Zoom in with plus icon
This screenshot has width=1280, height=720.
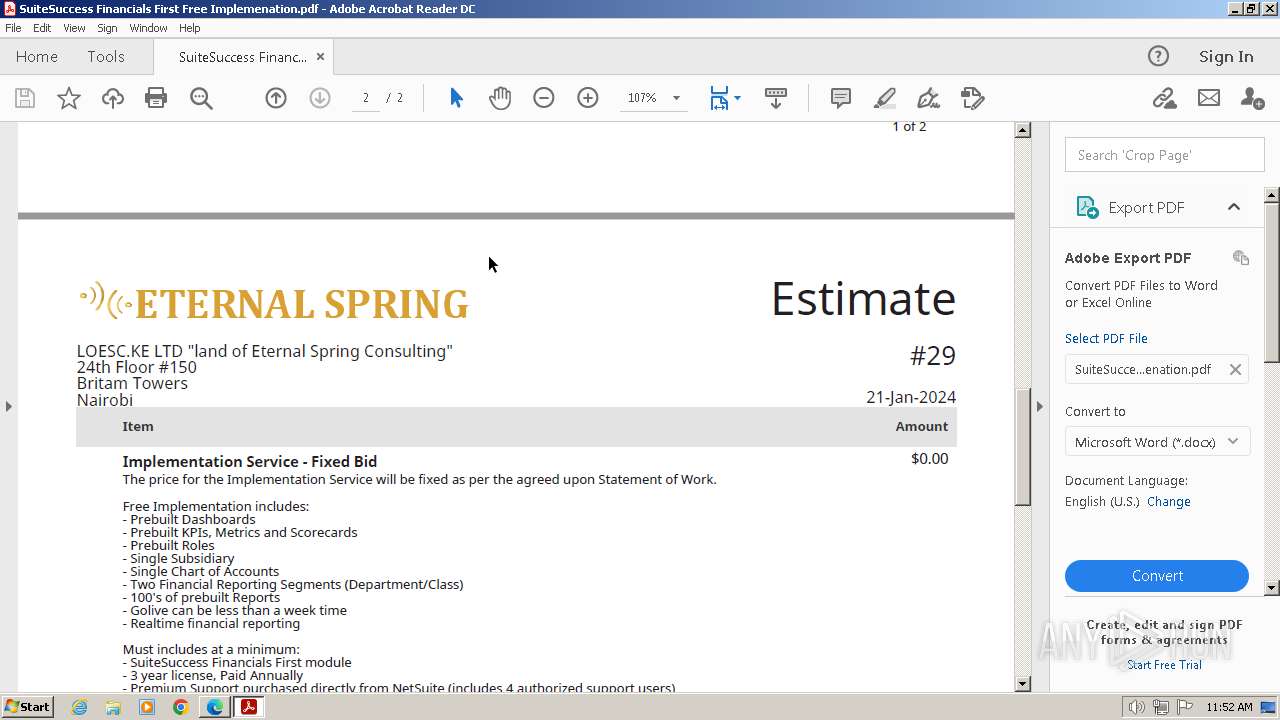pyautogui.click(x=588, y=98)
